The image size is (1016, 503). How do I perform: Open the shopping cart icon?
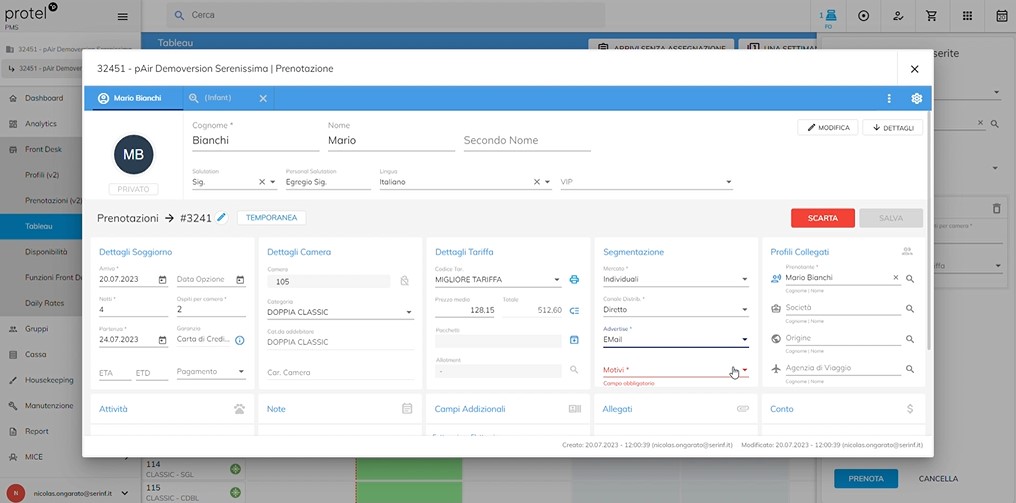(x=932, y=16)
